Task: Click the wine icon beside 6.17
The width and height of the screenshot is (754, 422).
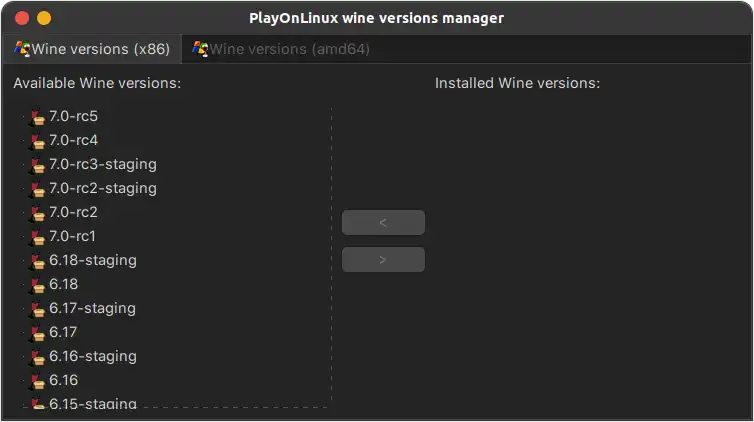Action: [x=37, y=334]
